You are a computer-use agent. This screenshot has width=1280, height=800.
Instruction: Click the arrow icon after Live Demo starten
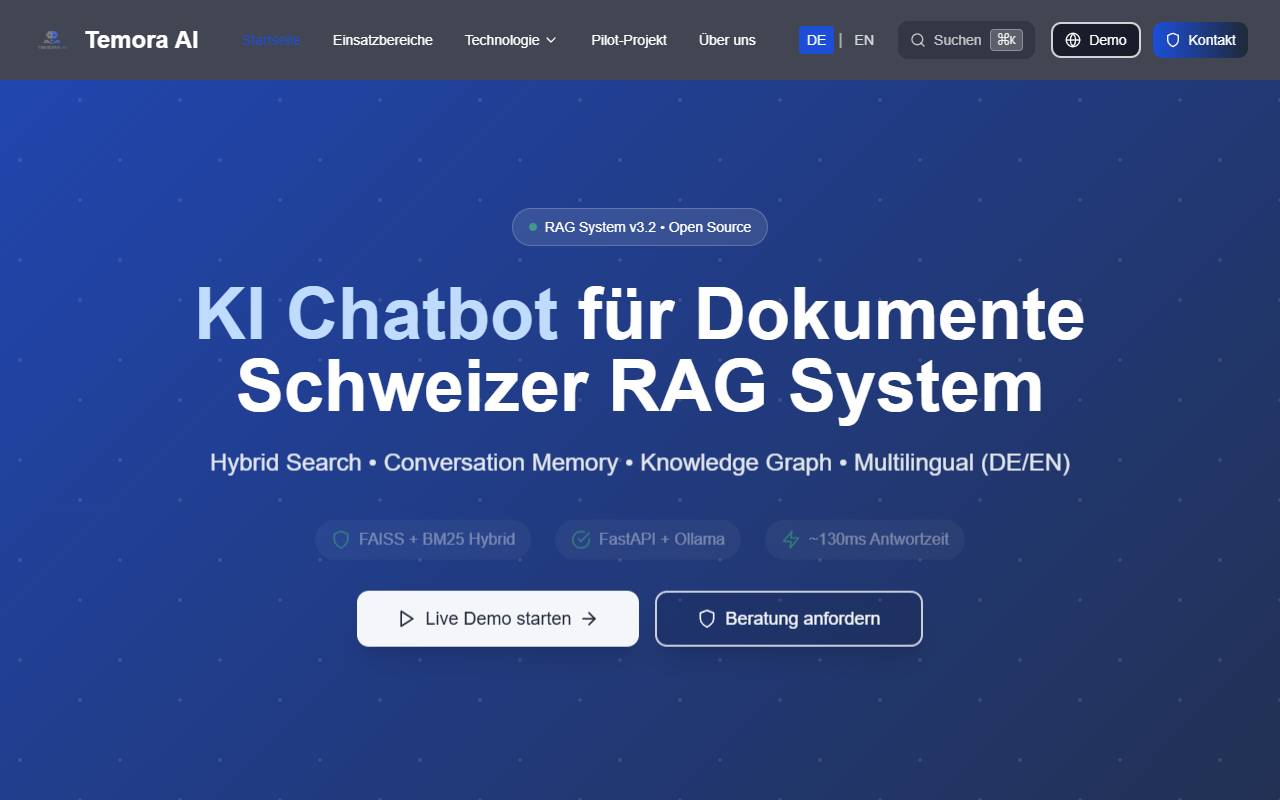(589, 619)
